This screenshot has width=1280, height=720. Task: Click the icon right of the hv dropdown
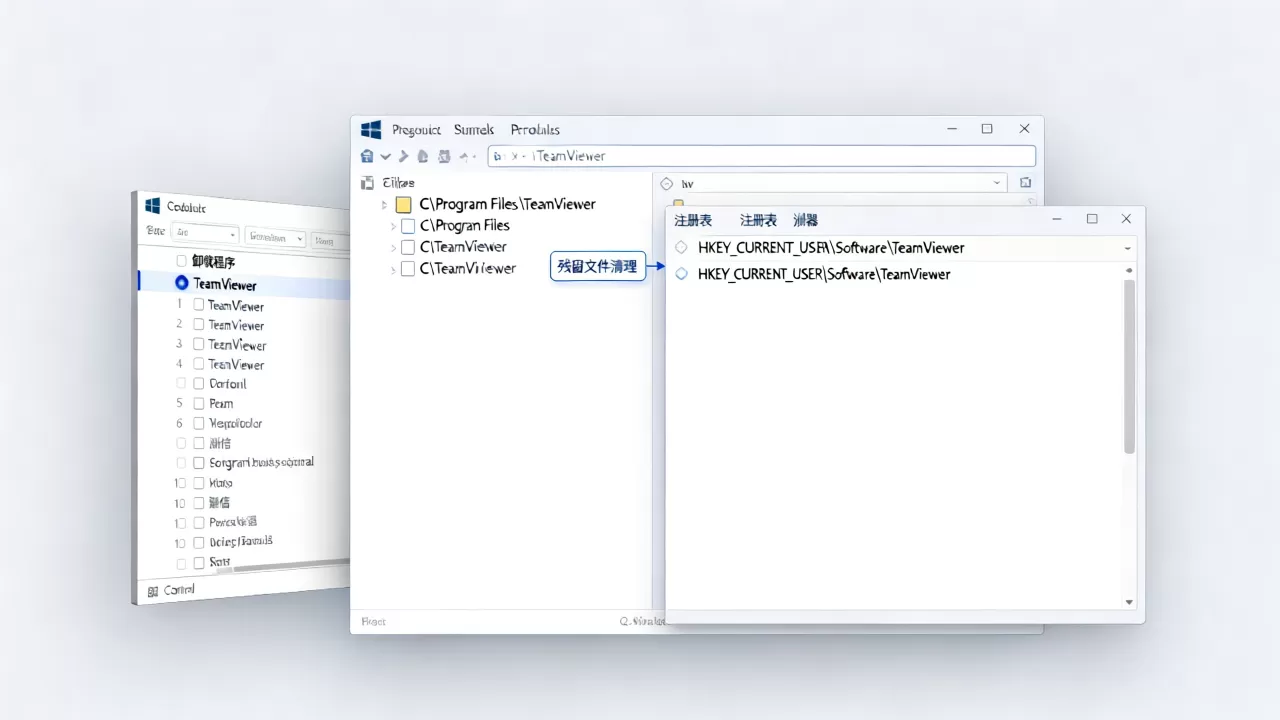click(1025, 183)
